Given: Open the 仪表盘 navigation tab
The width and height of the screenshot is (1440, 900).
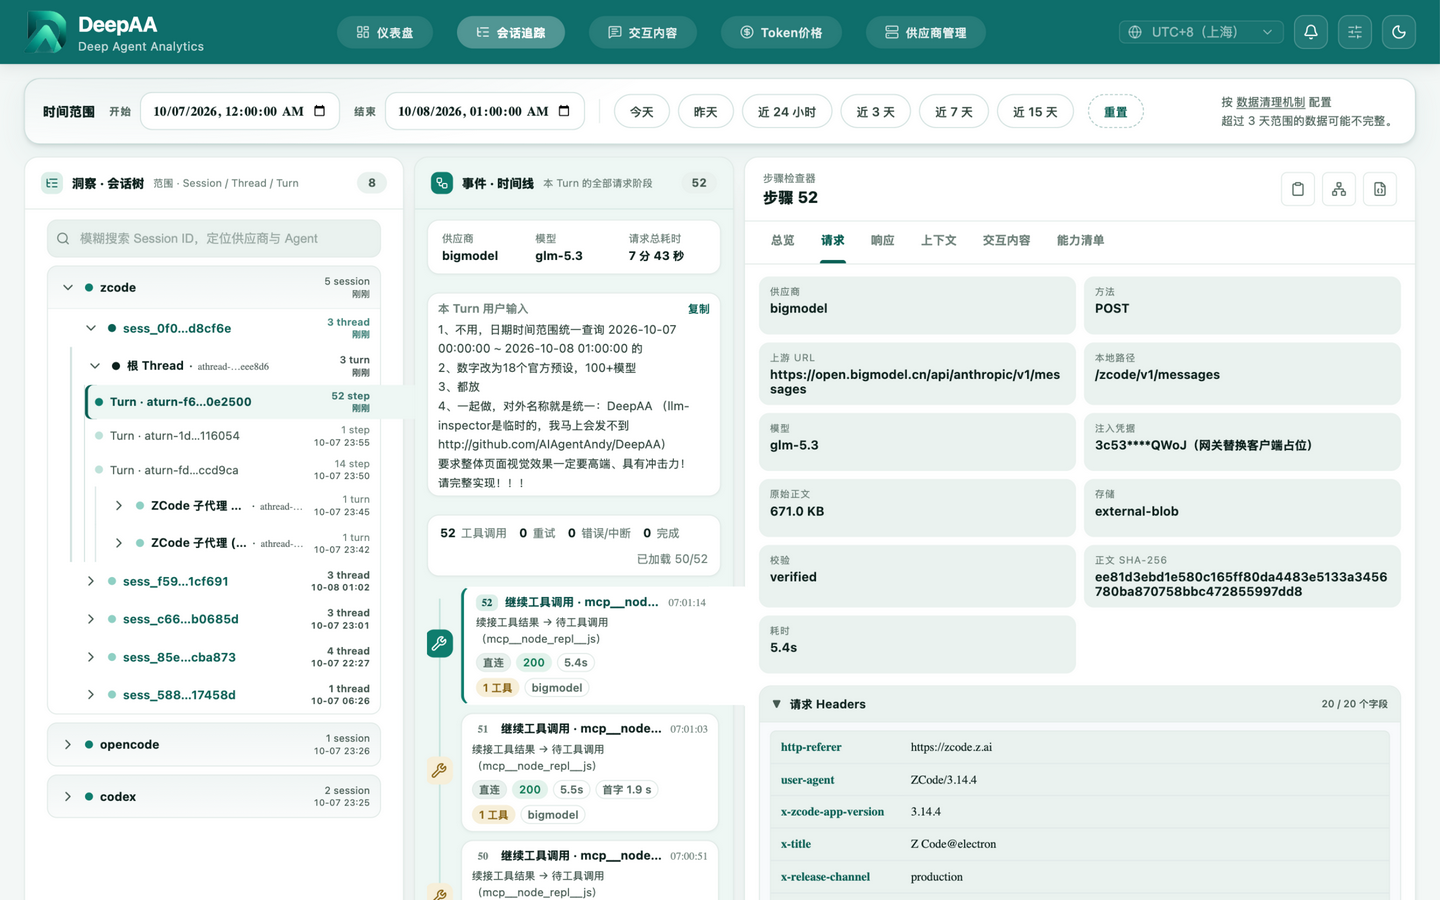Looking at the screenshot, I should 385,32.
